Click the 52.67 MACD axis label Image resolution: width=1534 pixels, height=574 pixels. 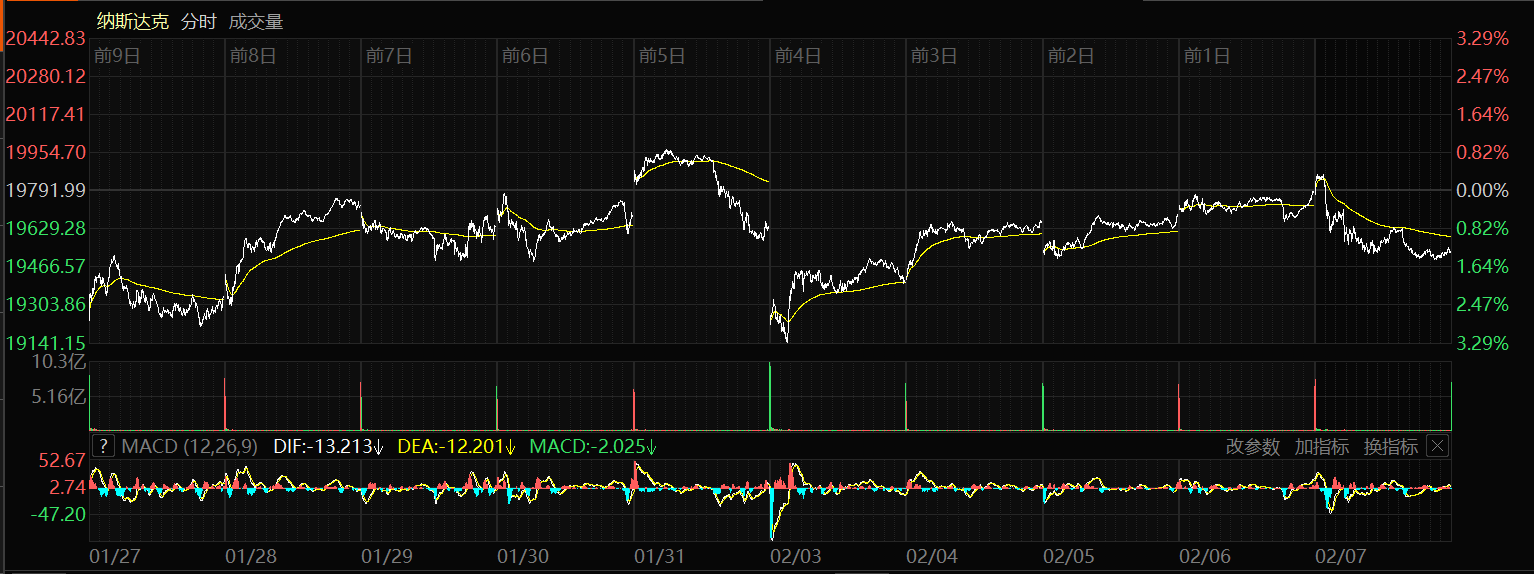[x=62, y=461]
